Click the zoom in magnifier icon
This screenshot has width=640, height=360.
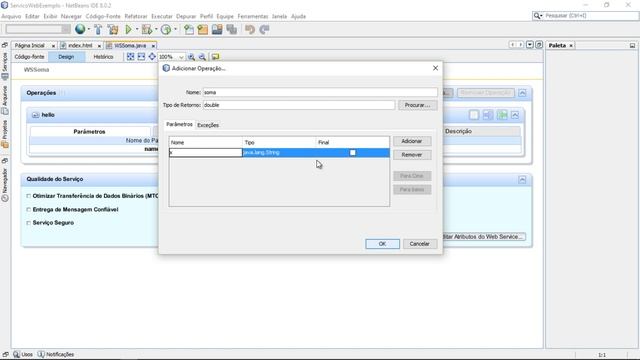click(191, 57)
